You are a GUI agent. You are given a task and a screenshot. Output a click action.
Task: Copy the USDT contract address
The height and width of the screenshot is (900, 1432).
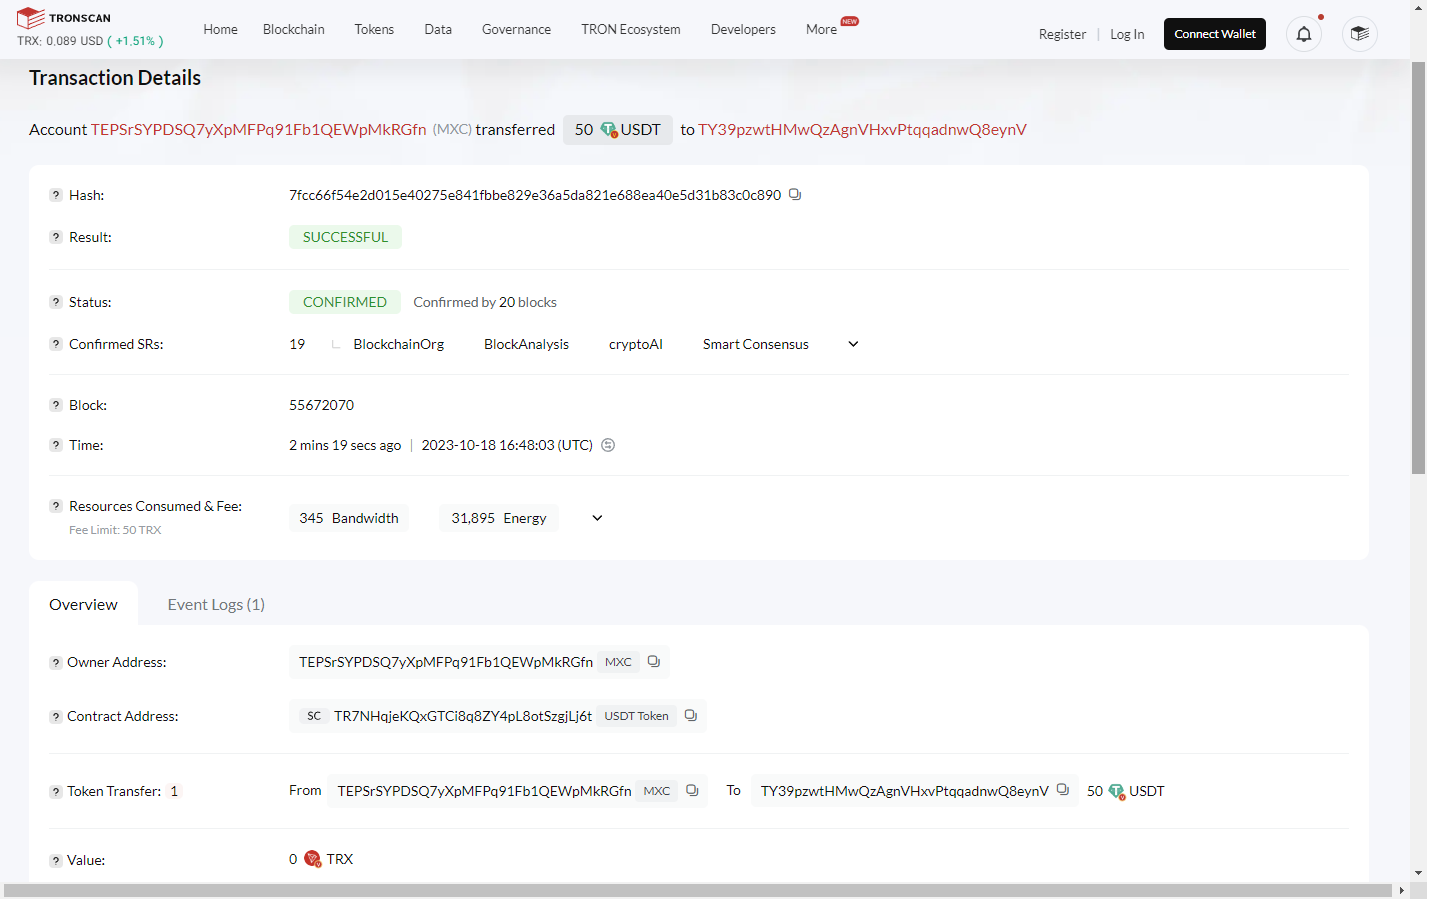tap(691, 716)
